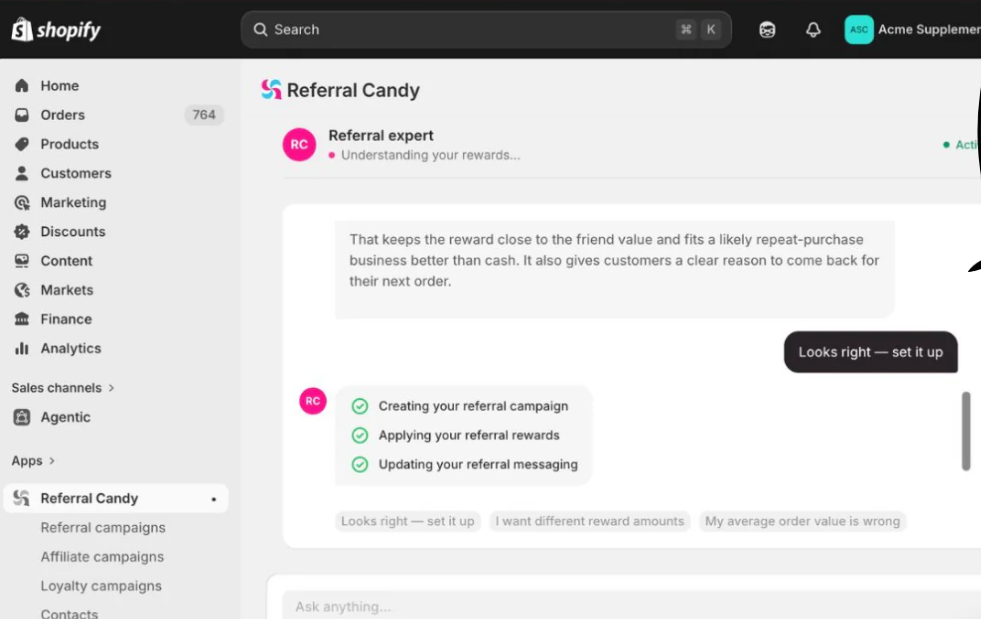Click the 'Referral expert' title

381,135
